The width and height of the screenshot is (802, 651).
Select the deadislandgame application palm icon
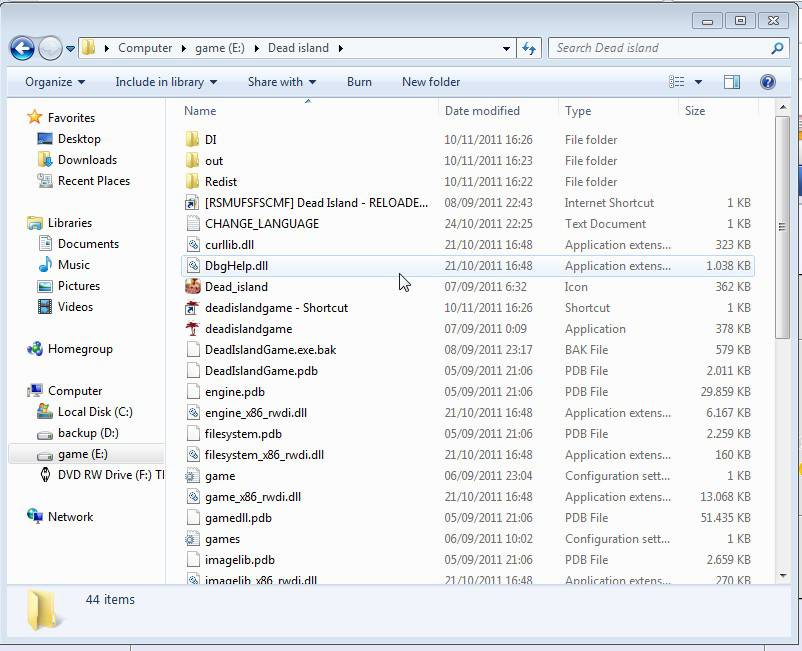click(x=192, y=328)
